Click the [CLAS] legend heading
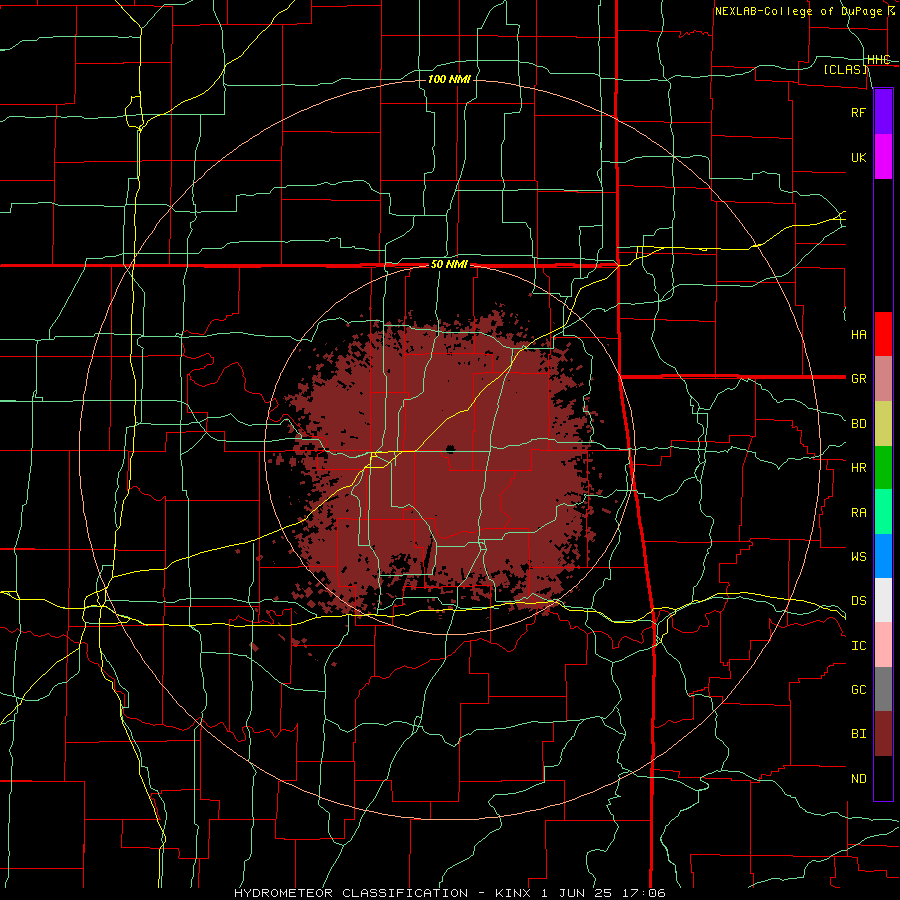 [x=845, y=70]
